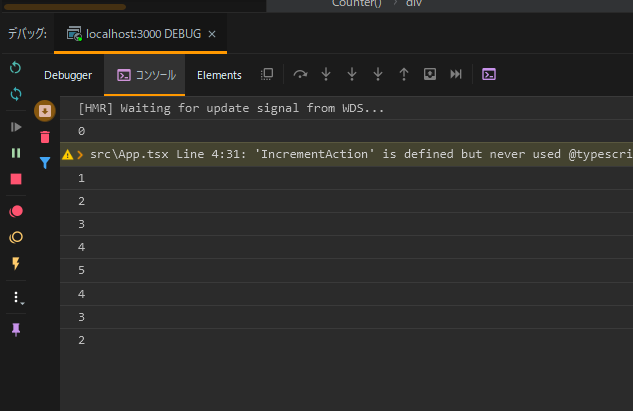Resume the program with the play icon
This screenshot has width=633, height=411.
(16, 127)
